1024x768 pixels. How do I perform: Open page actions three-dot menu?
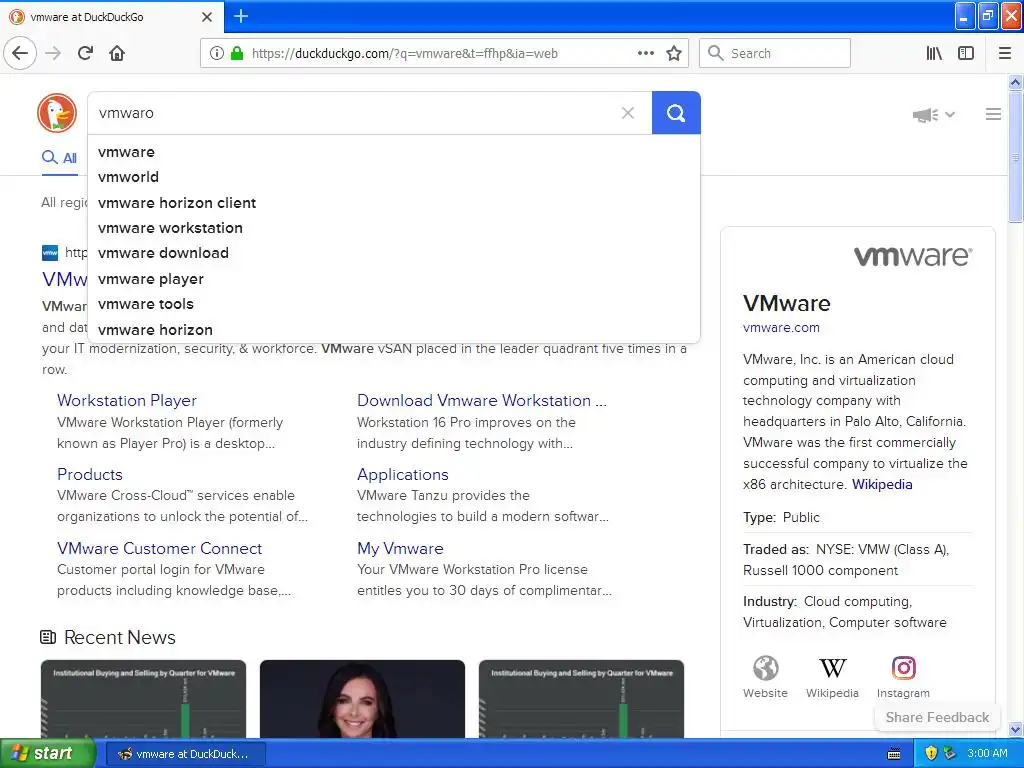coord(645,53)
